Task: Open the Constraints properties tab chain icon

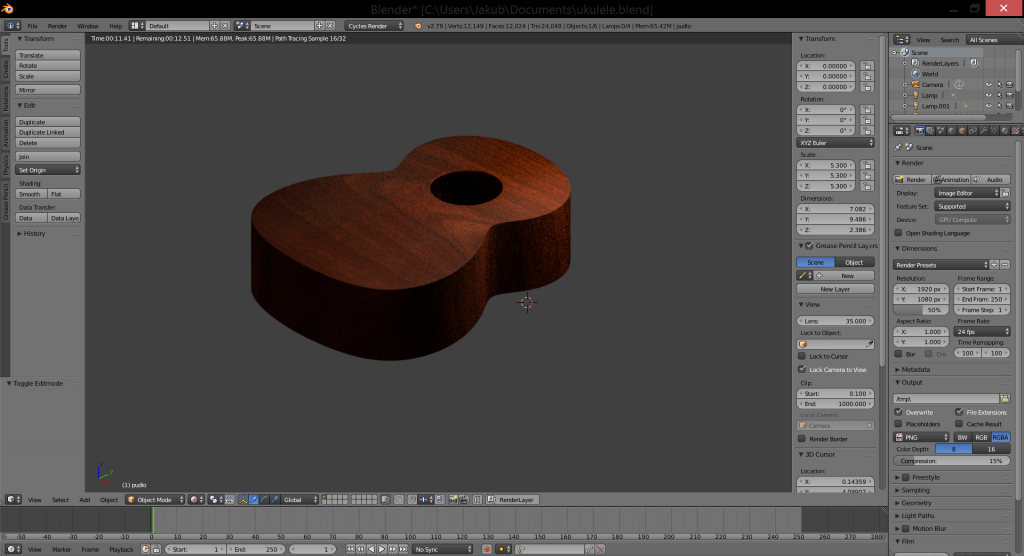Action: coord(973,131)
